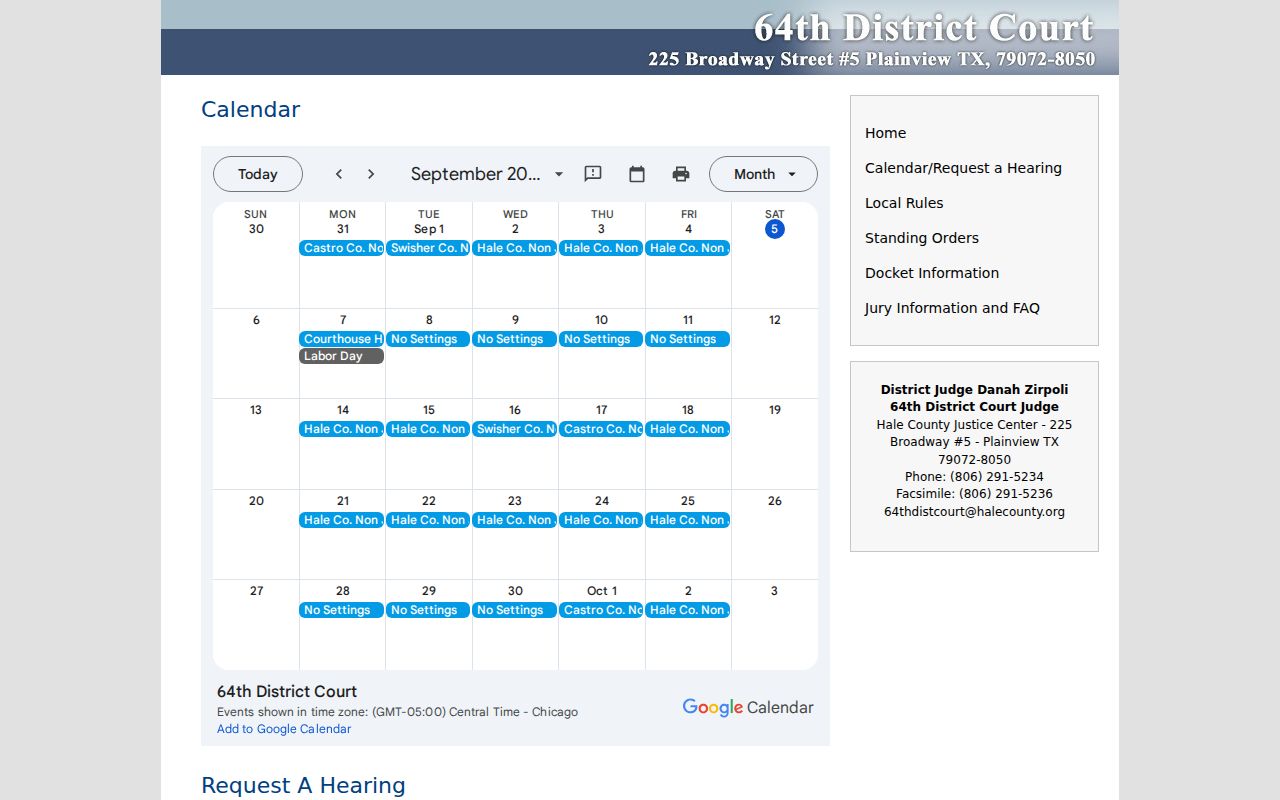Click the date number 26
The height and width of the screenshot is (800, 1280).
775,501
